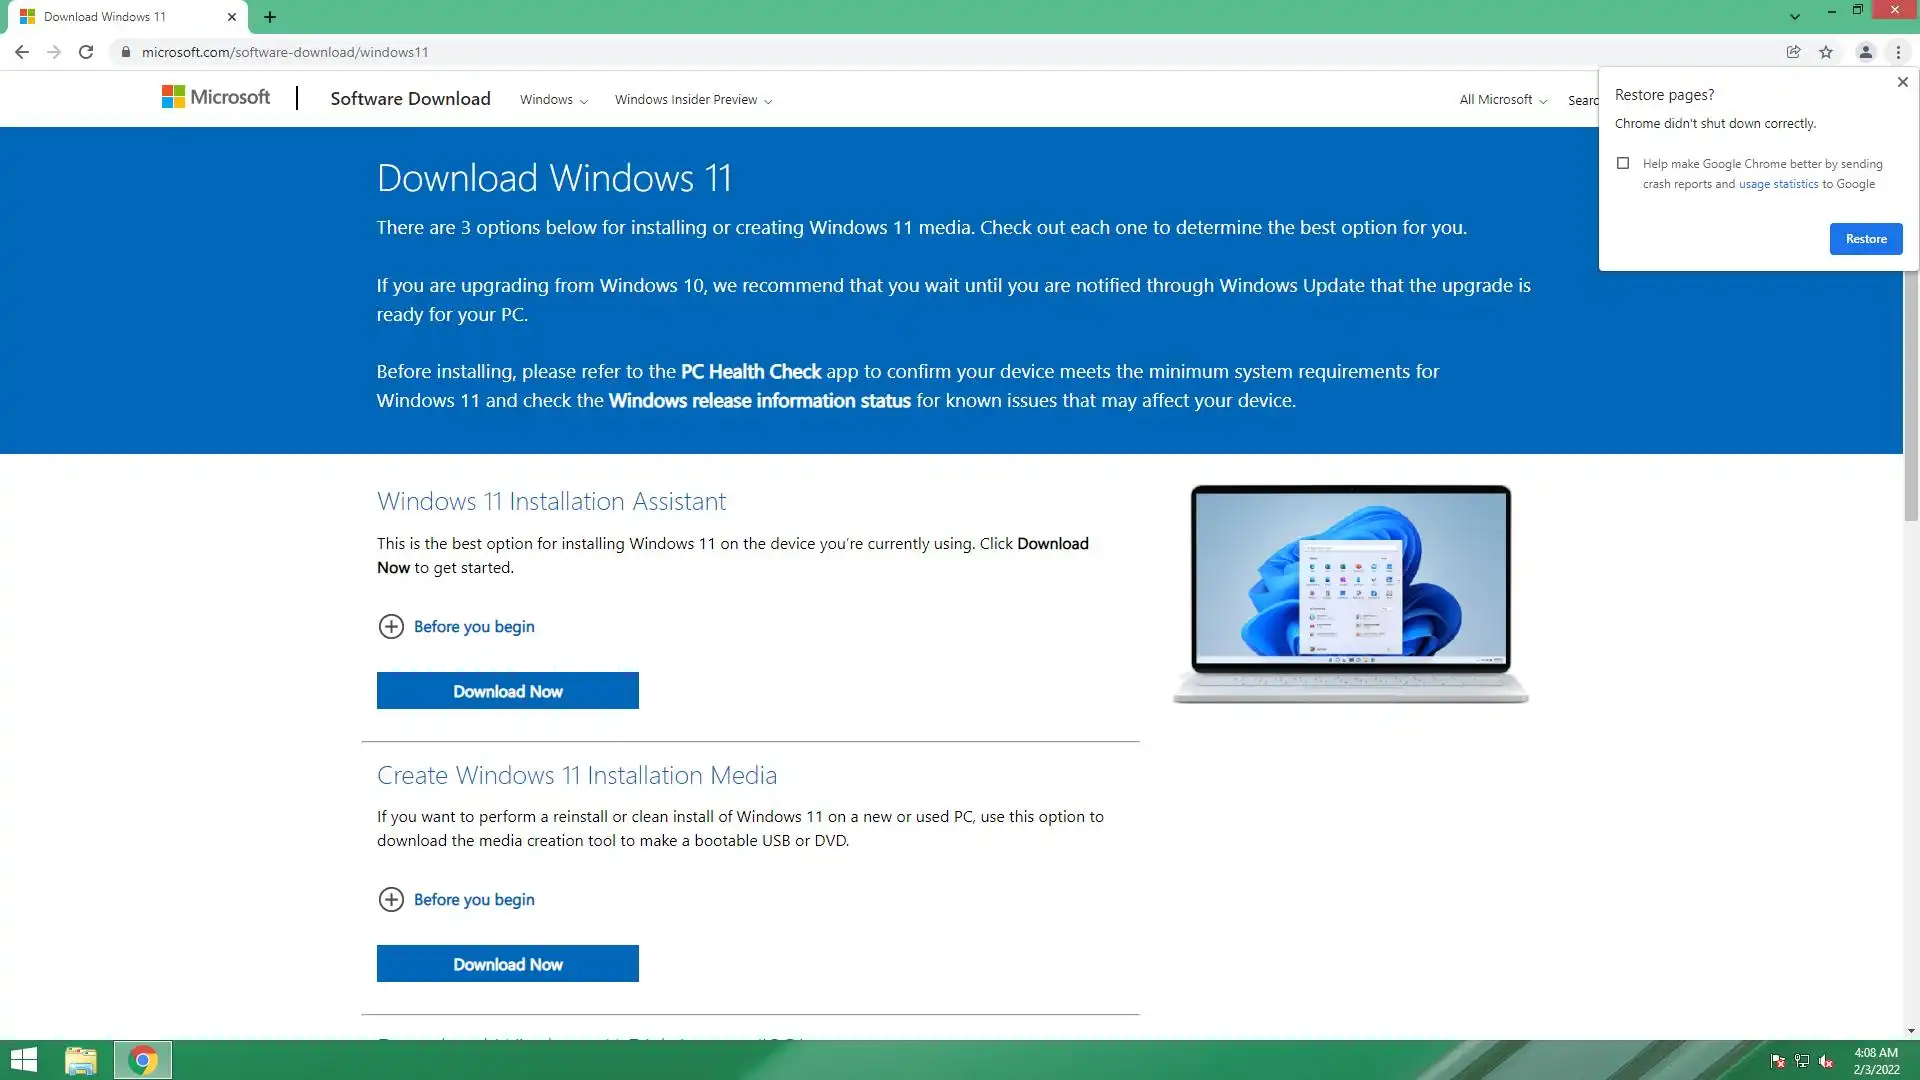Image resolution: width=1920 pixels, height=1080 pixels.
Task: Reload the page with the refresh icon
Action: tap(86, 52)
